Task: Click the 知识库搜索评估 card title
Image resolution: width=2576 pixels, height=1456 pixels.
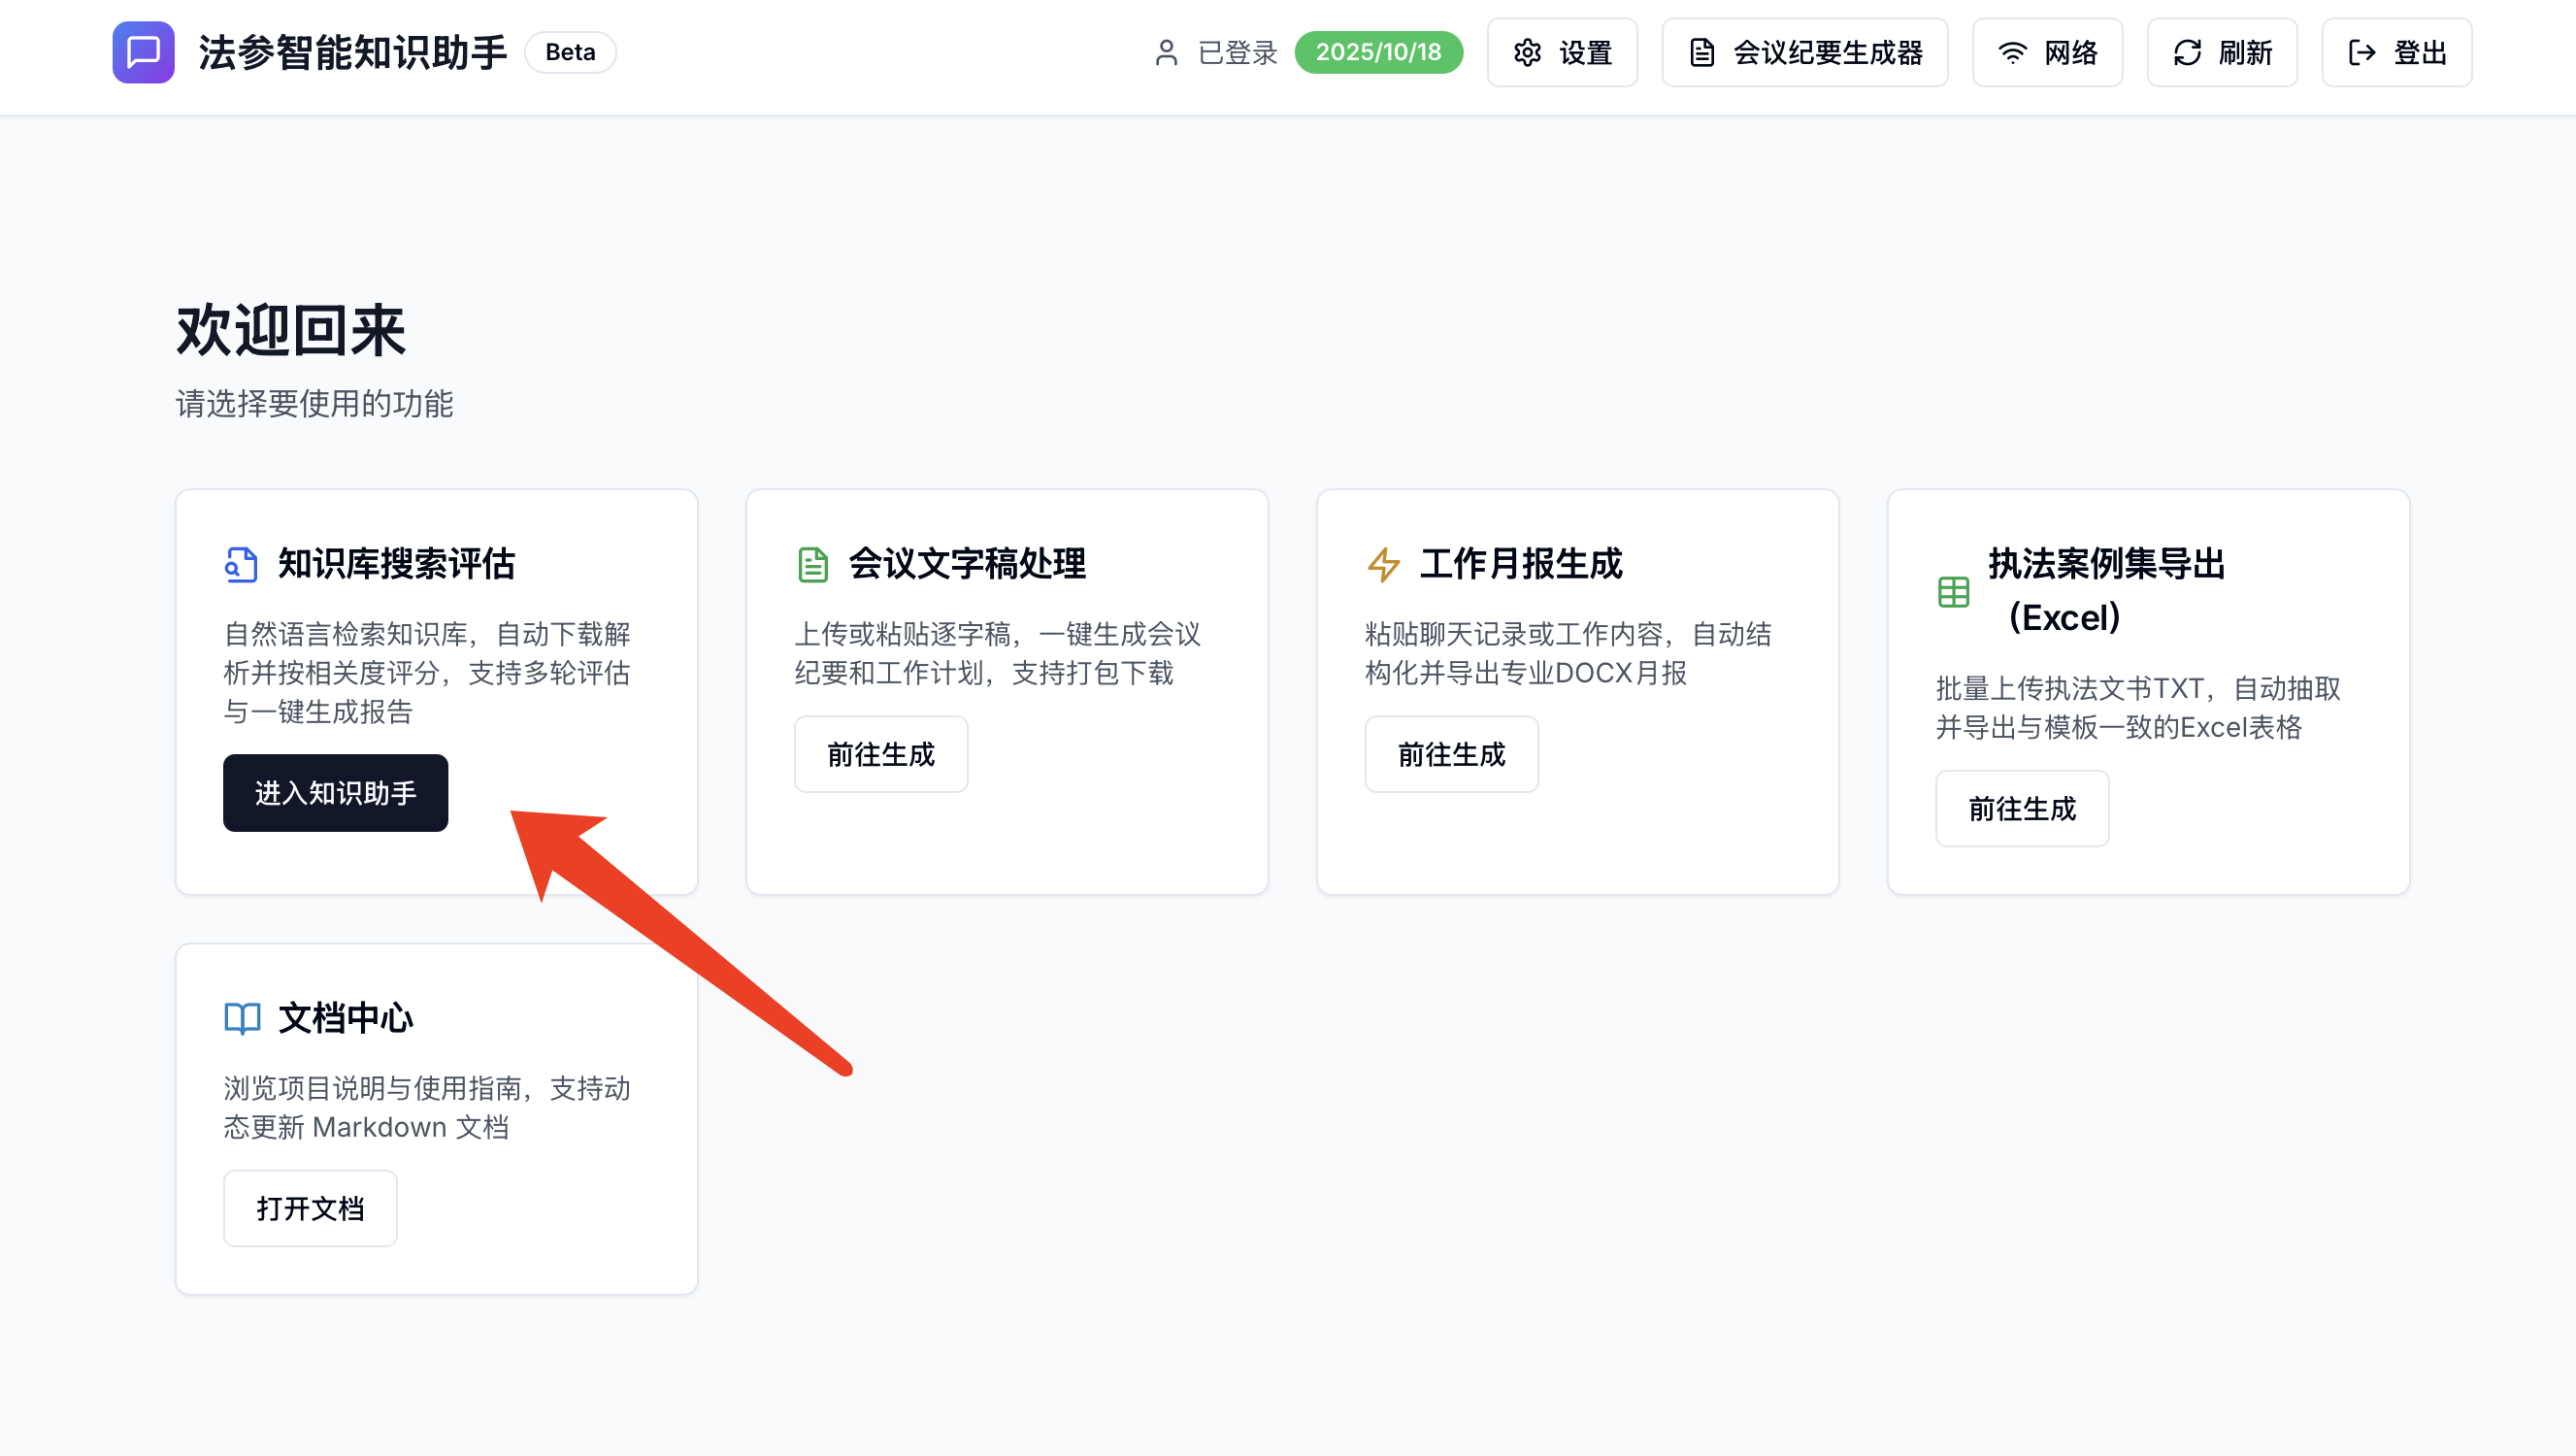Action: point(396,564)
